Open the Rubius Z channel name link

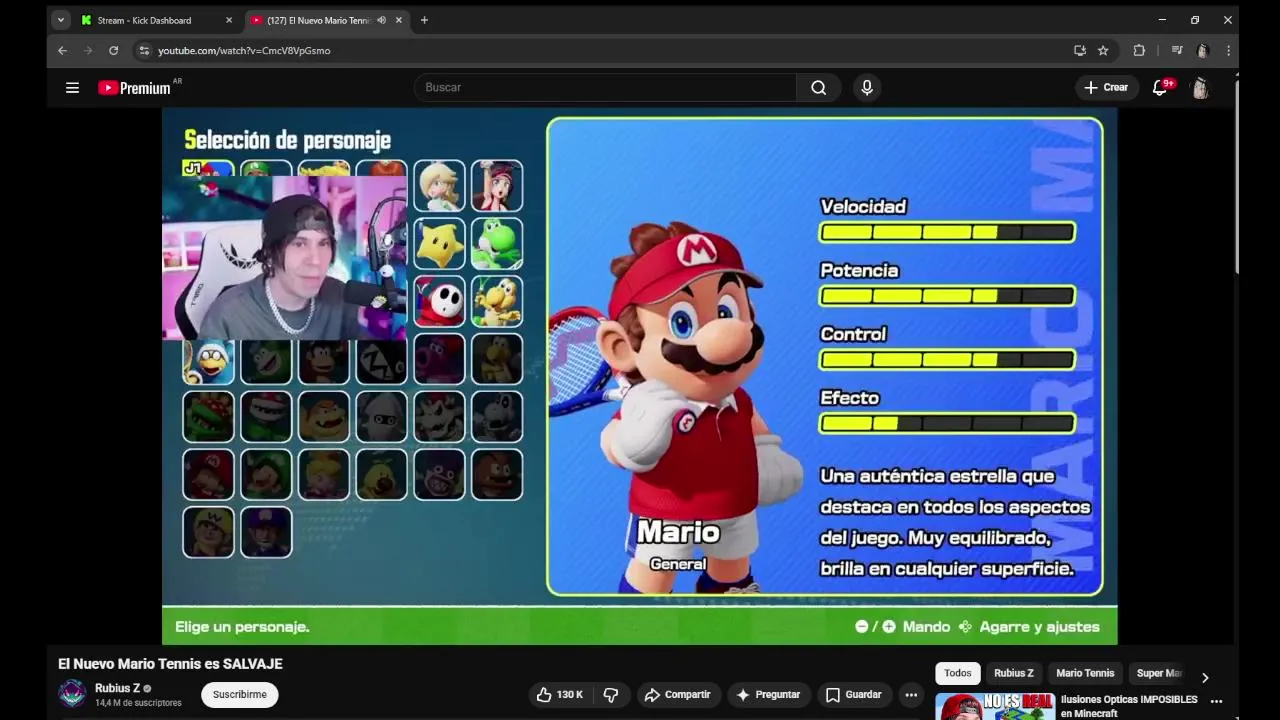tap(117, 688)
